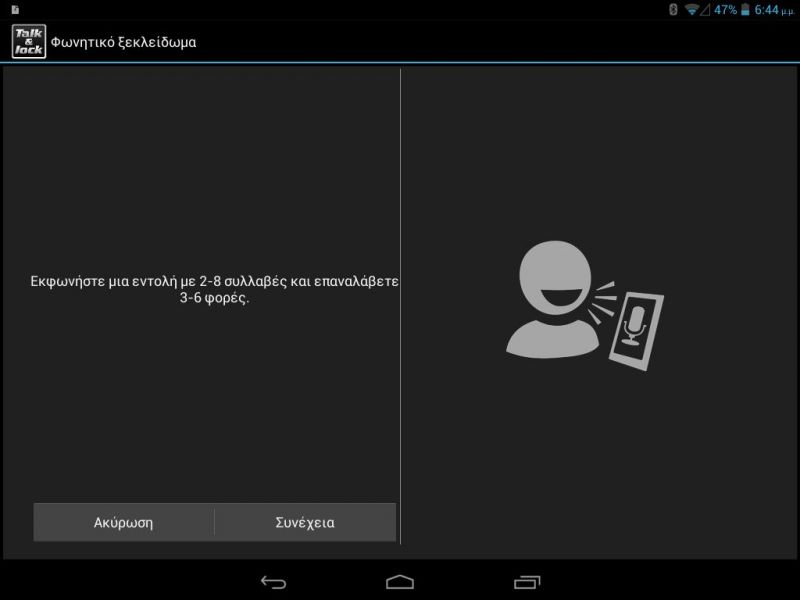Tap the Android home navigation icon
The image size is (800, 600).
point(400,582)
